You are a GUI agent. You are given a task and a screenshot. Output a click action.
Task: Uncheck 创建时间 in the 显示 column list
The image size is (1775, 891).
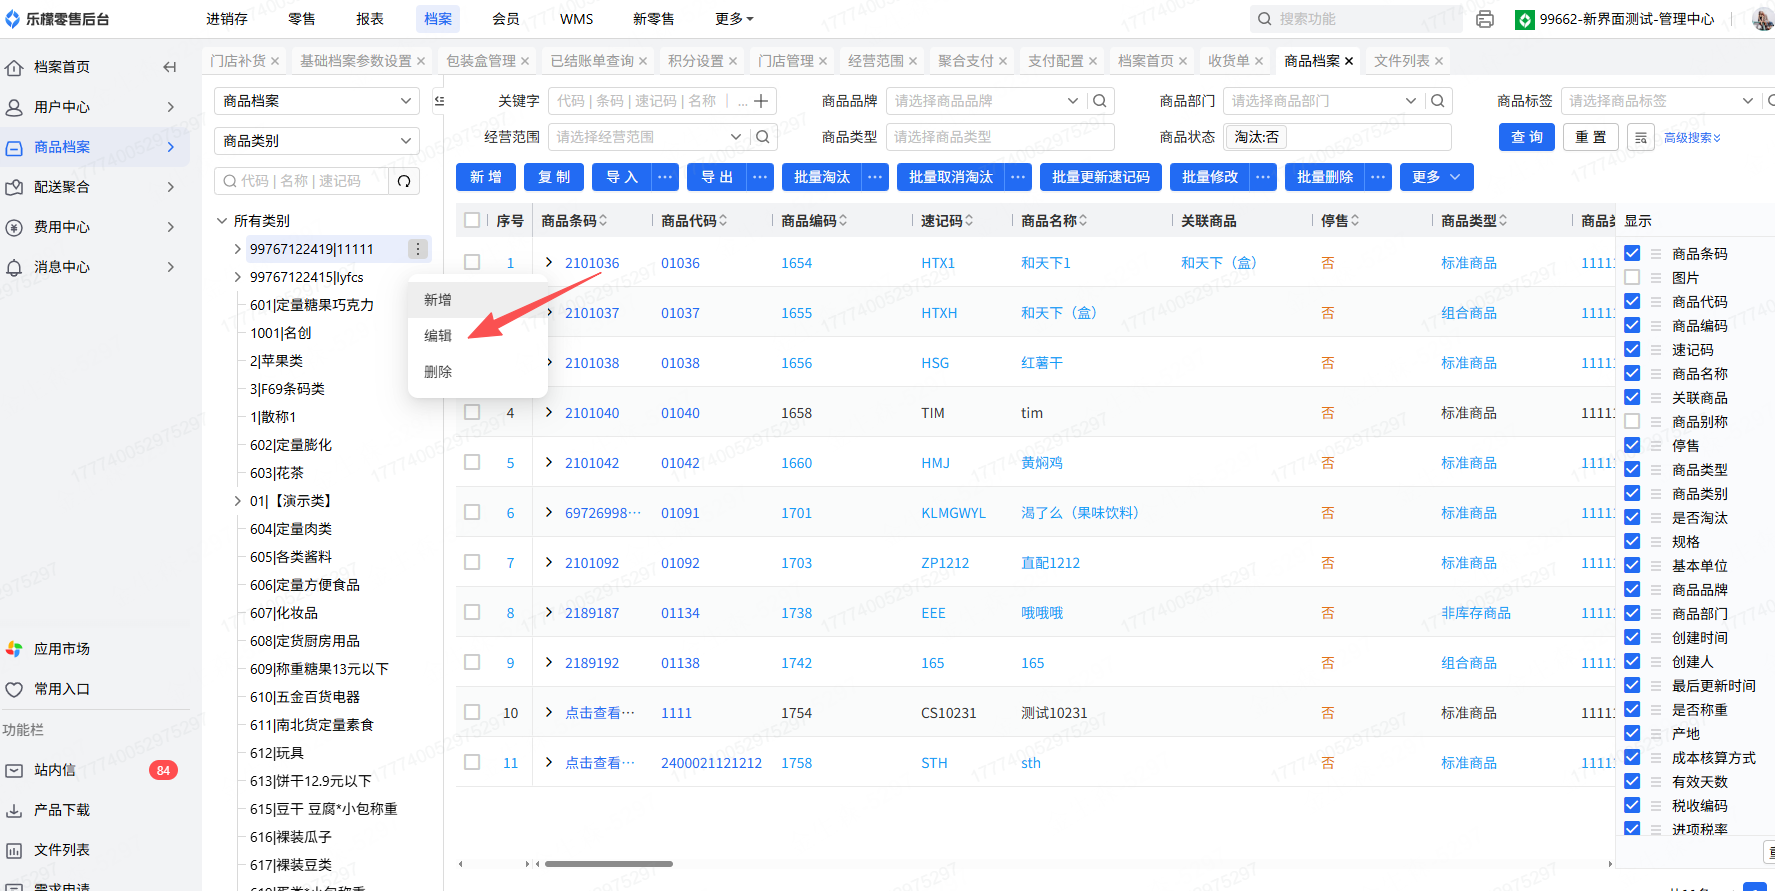pos(1632,637)
